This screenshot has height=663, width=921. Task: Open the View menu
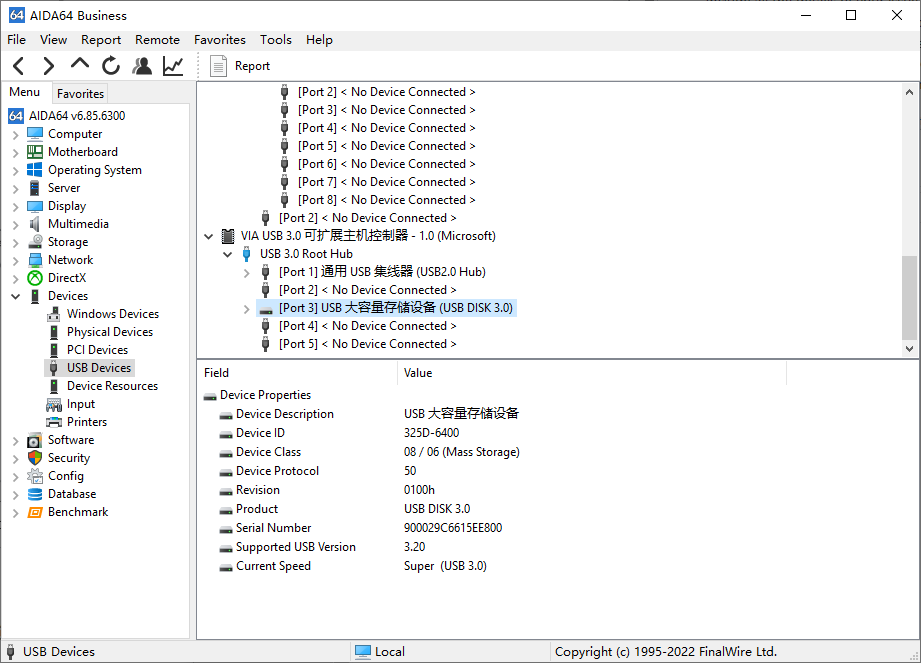tap(53, 39)
